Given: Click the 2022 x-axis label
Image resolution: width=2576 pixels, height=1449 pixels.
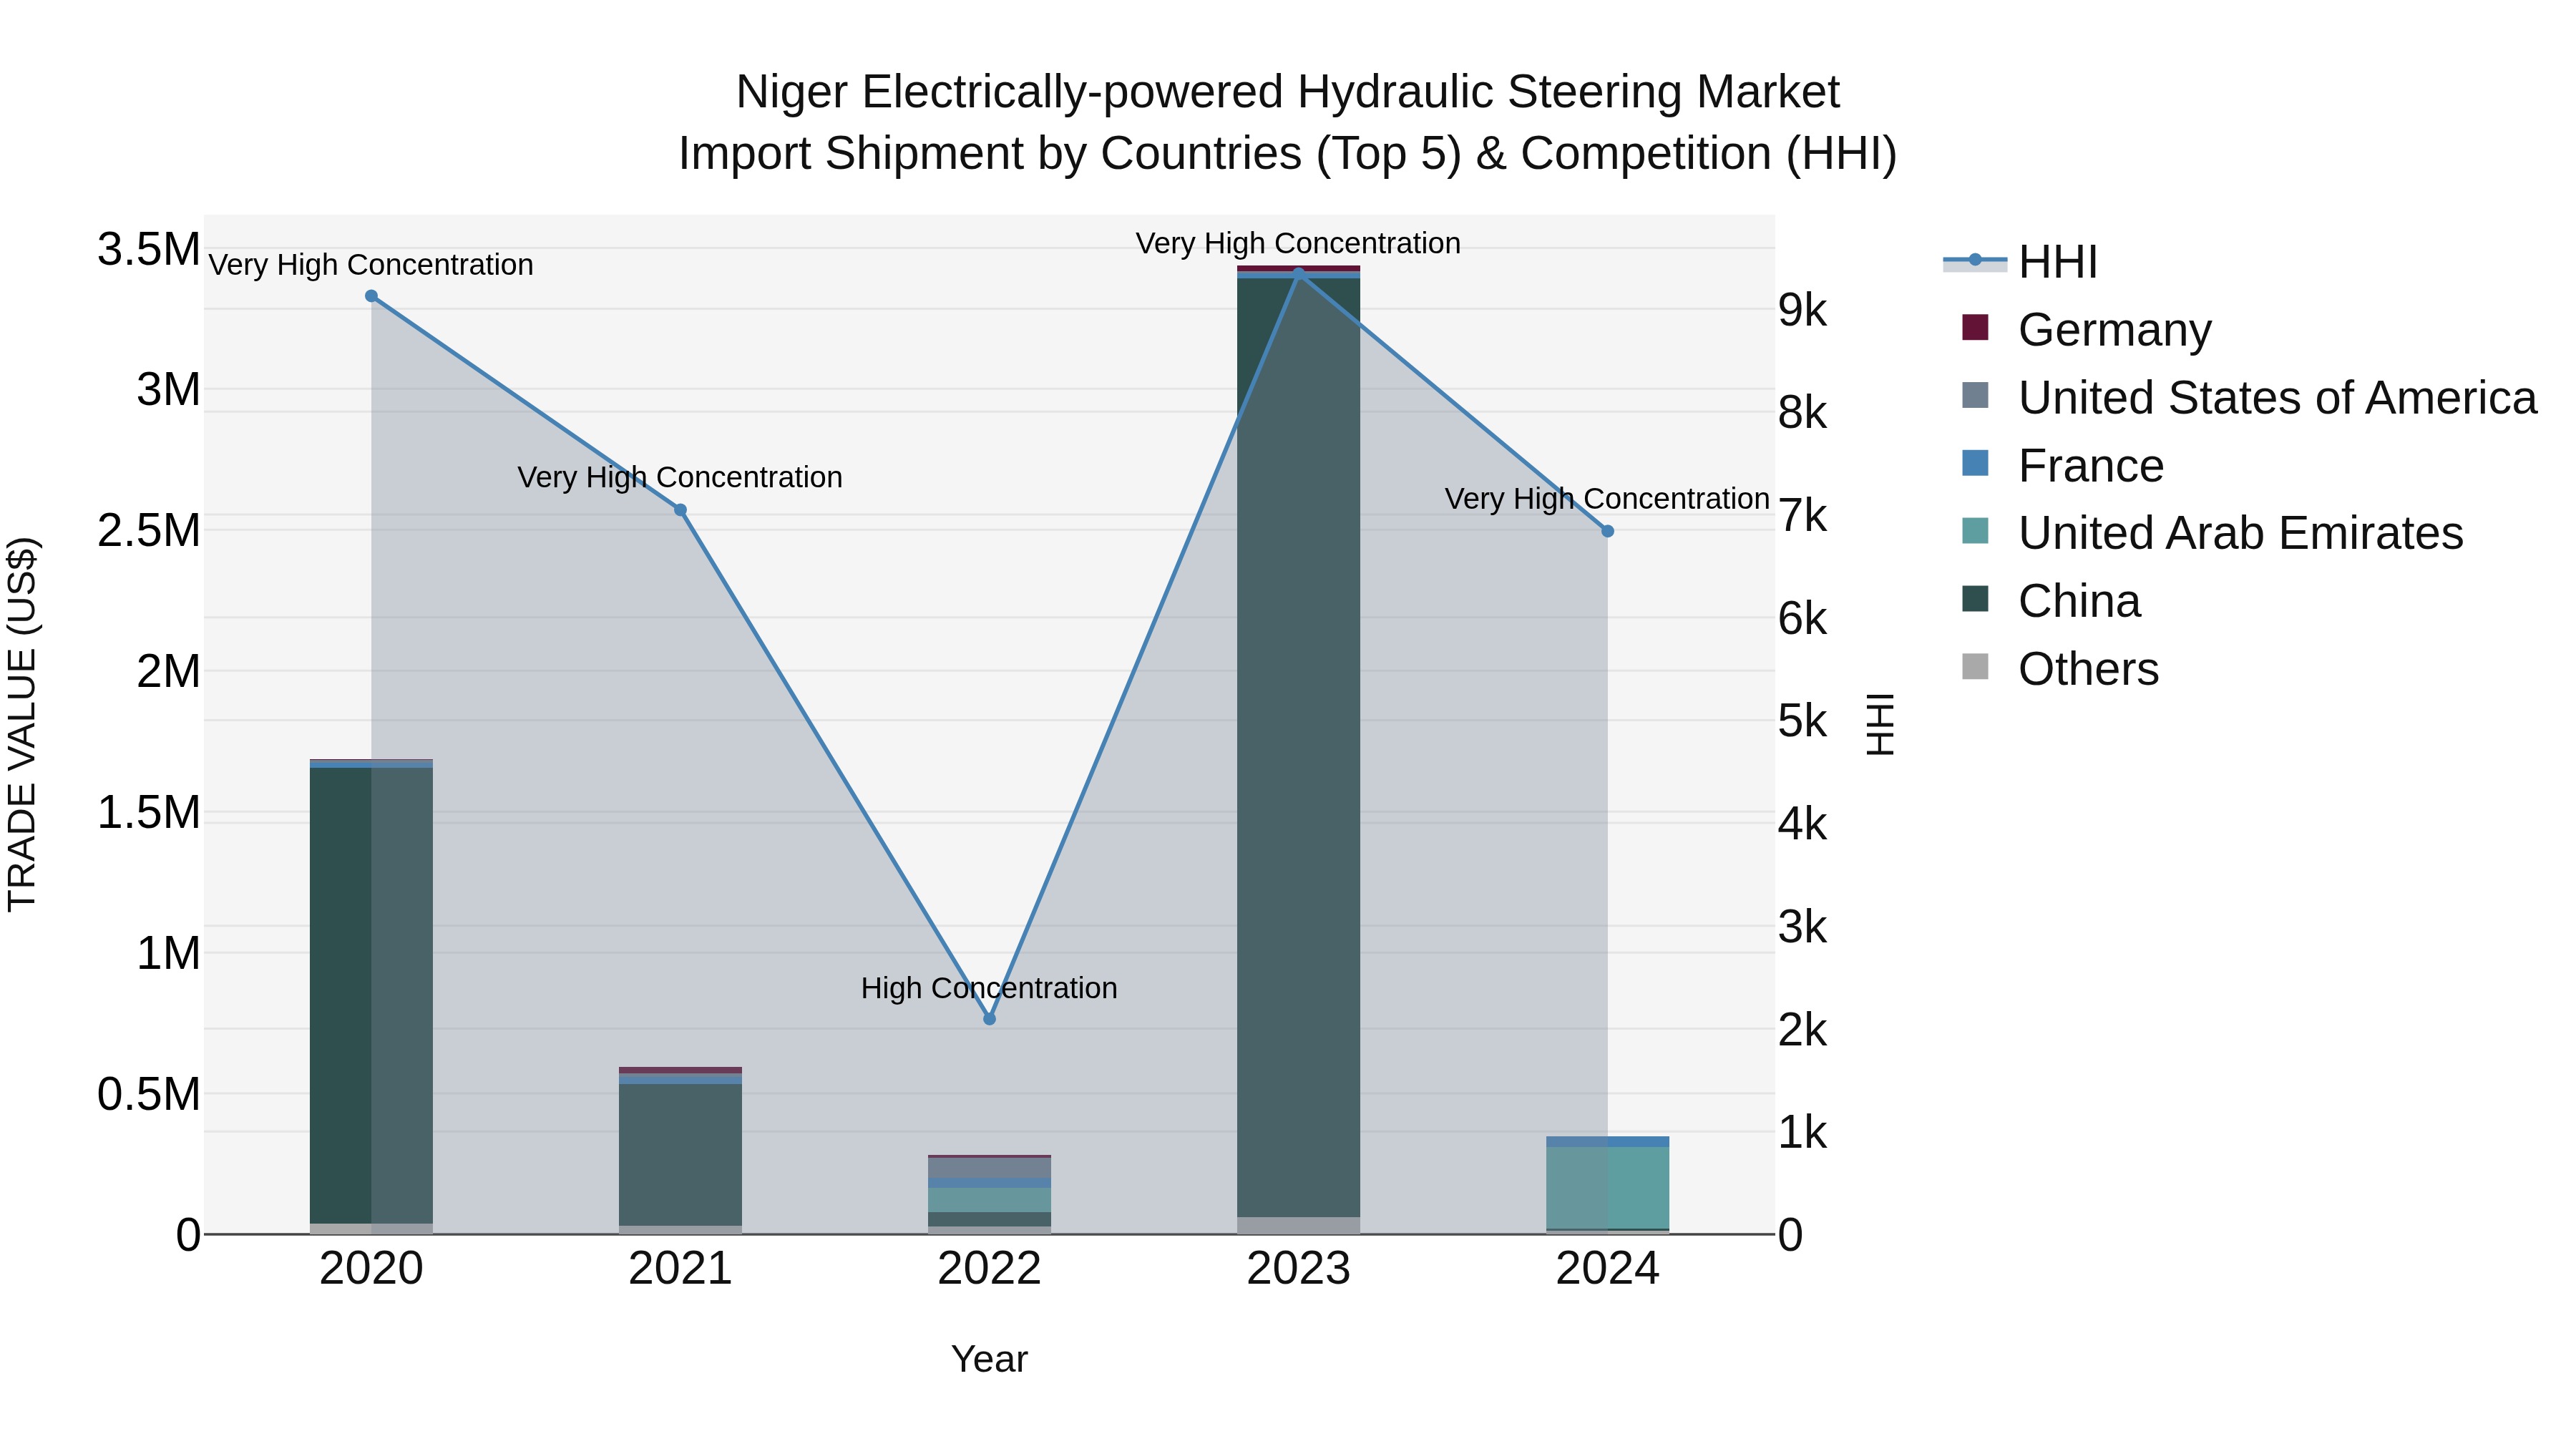Looking at the screenshot, I should (x=989, y=1269).
